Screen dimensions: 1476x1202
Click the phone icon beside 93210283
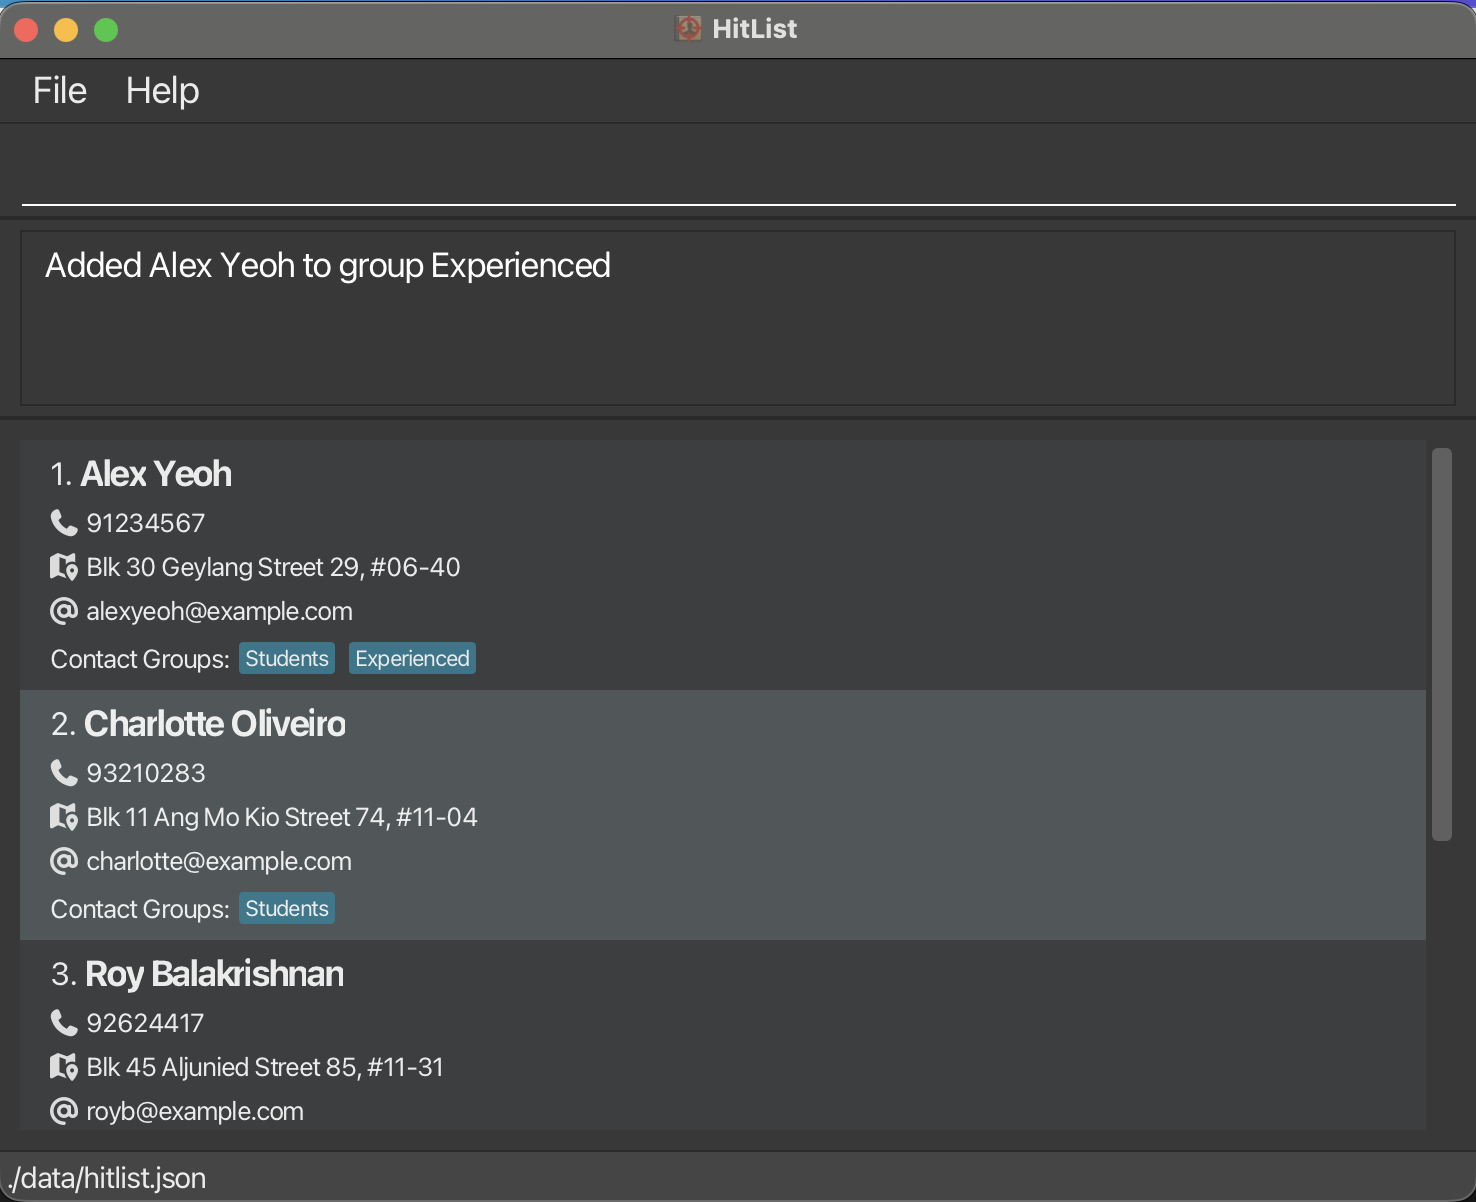pyautogui.click(x=64, y=773)
